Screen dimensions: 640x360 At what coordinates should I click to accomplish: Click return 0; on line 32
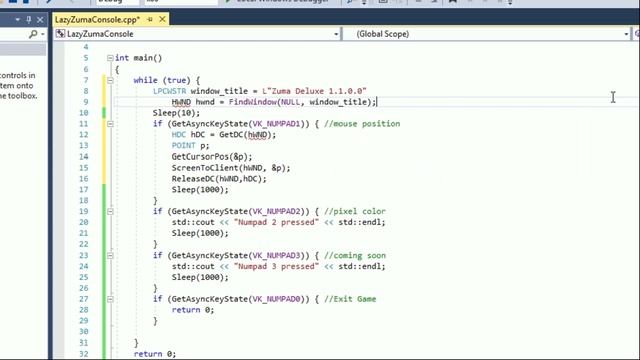(x=155, y=354)
